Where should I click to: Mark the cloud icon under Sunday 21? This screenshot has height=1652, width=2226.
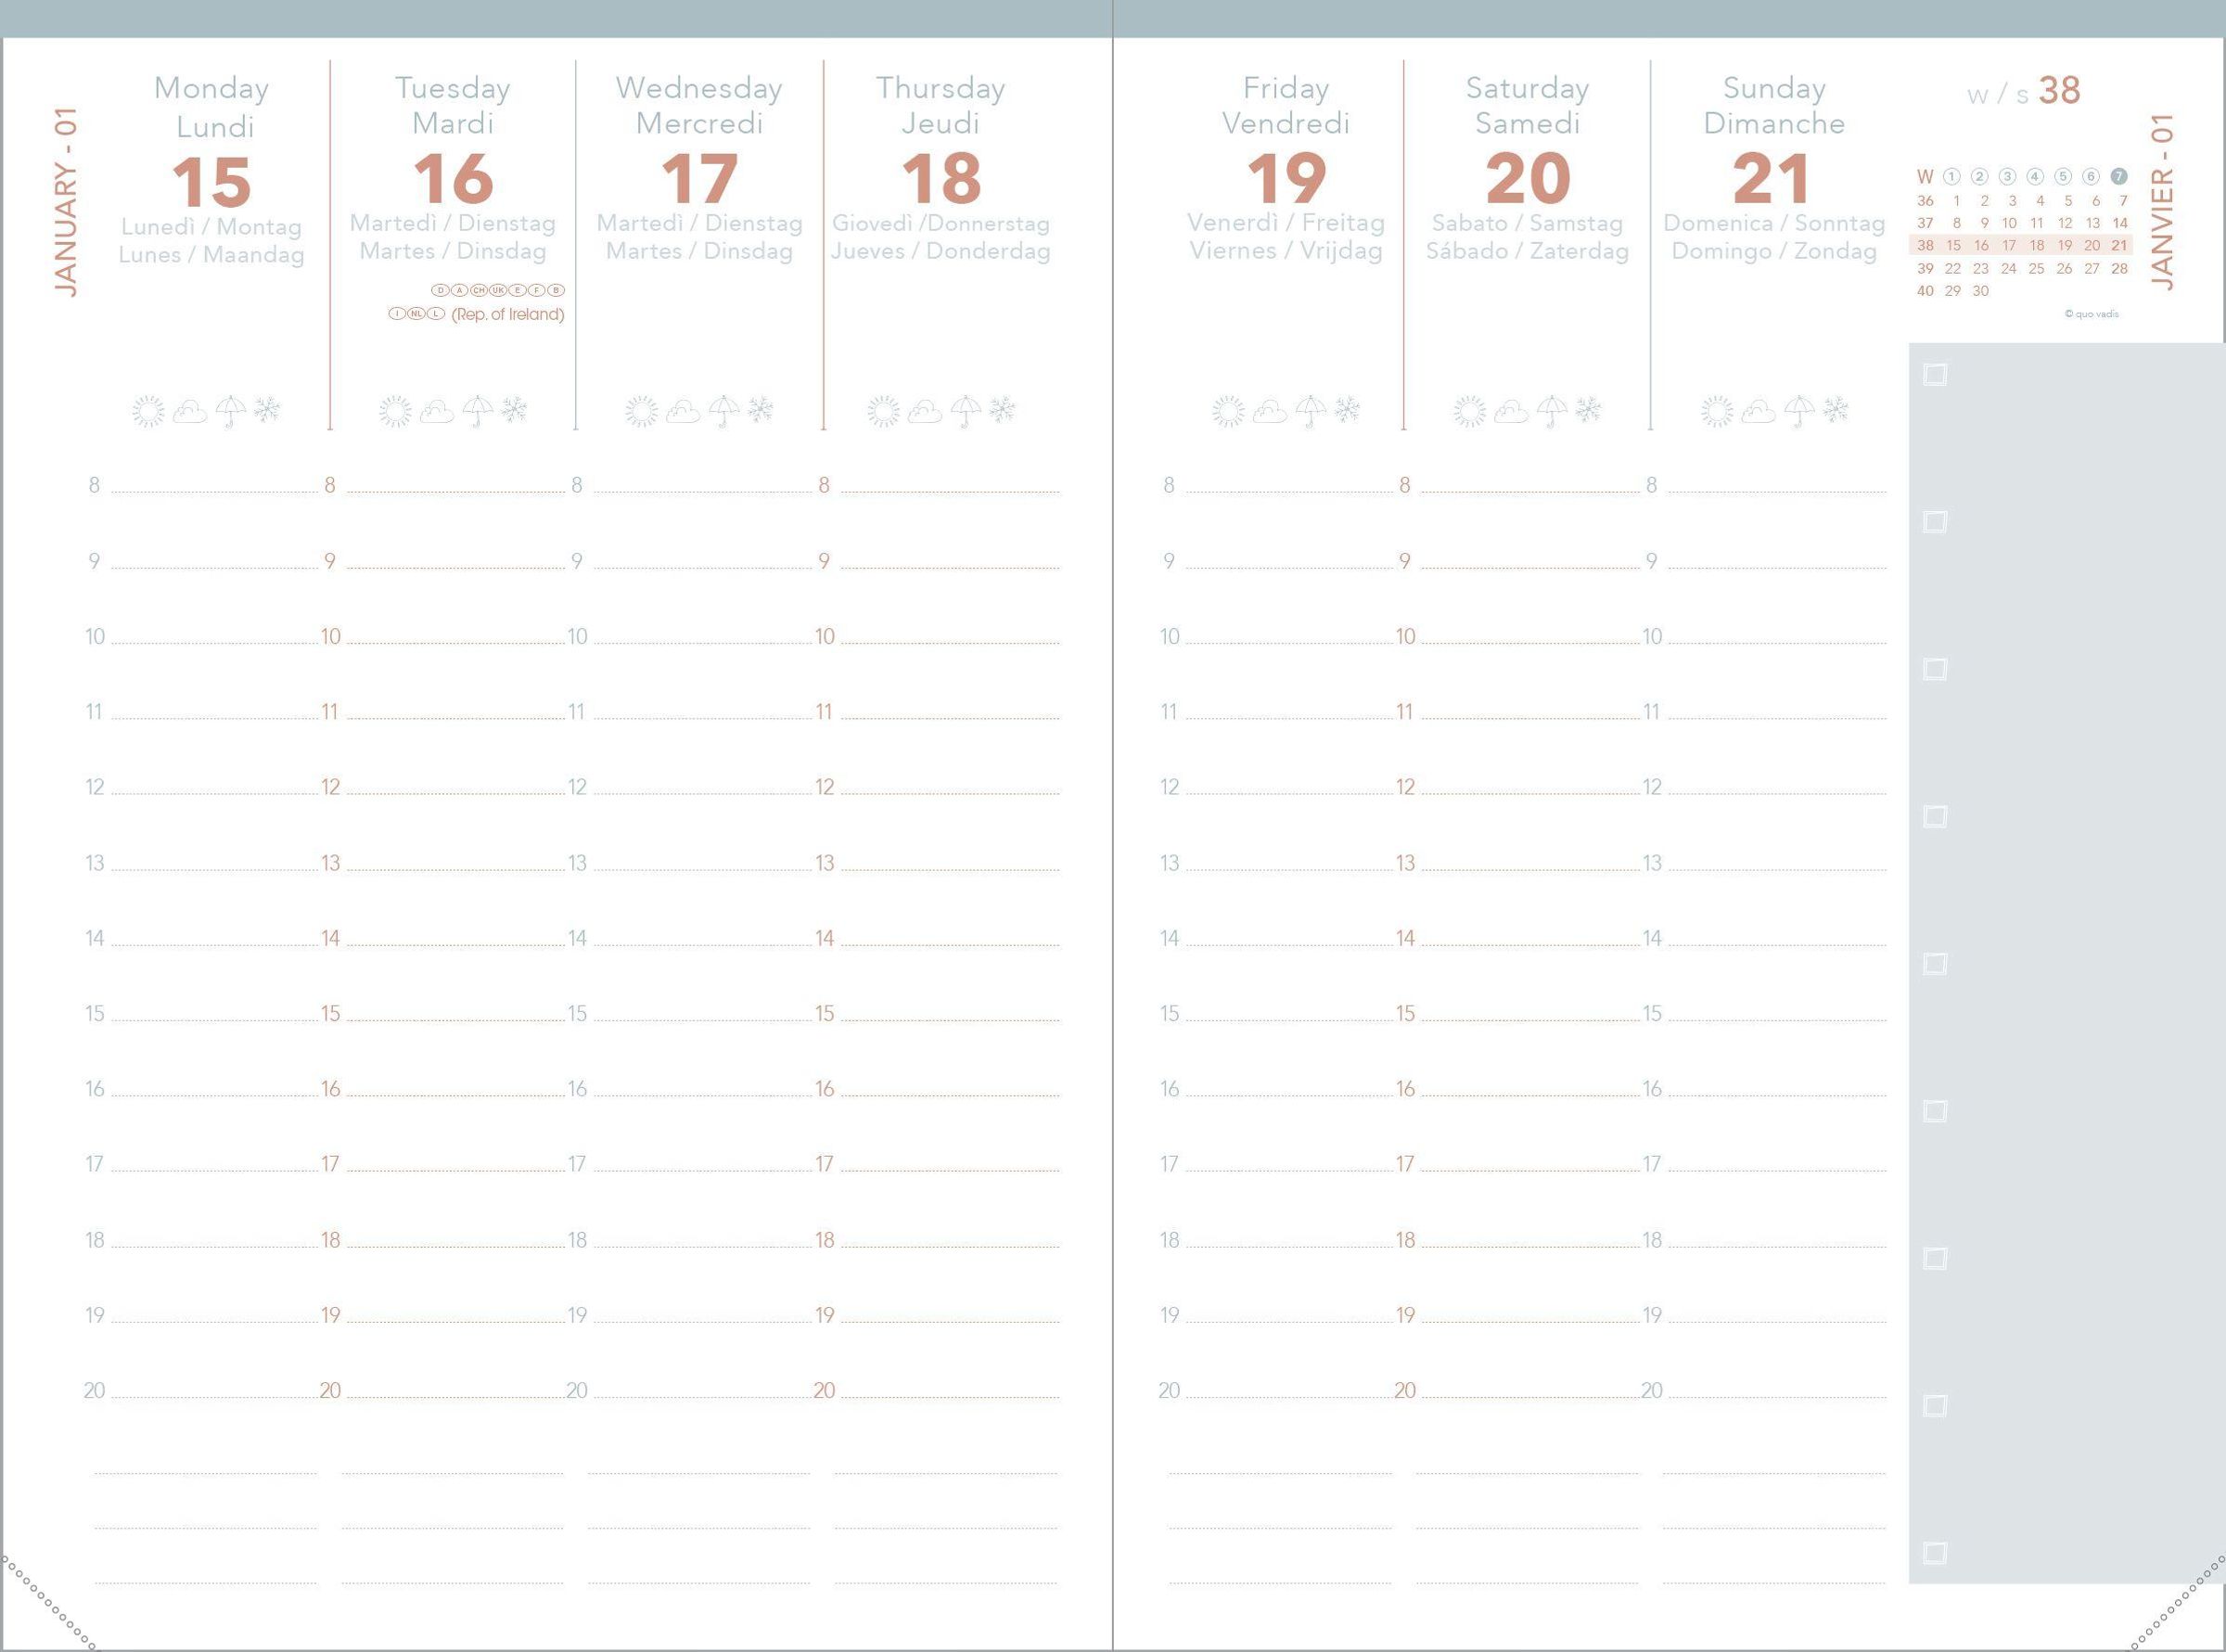coord(1758,411)
